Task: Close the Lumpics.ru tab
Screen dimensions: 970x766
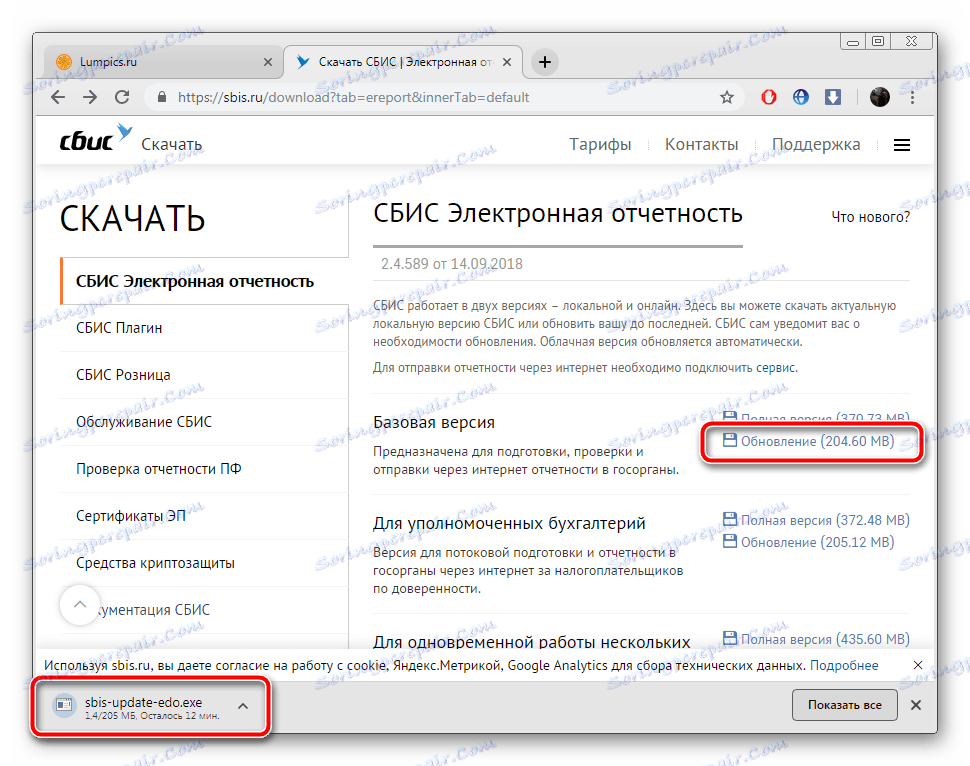Action: (268, 62)
